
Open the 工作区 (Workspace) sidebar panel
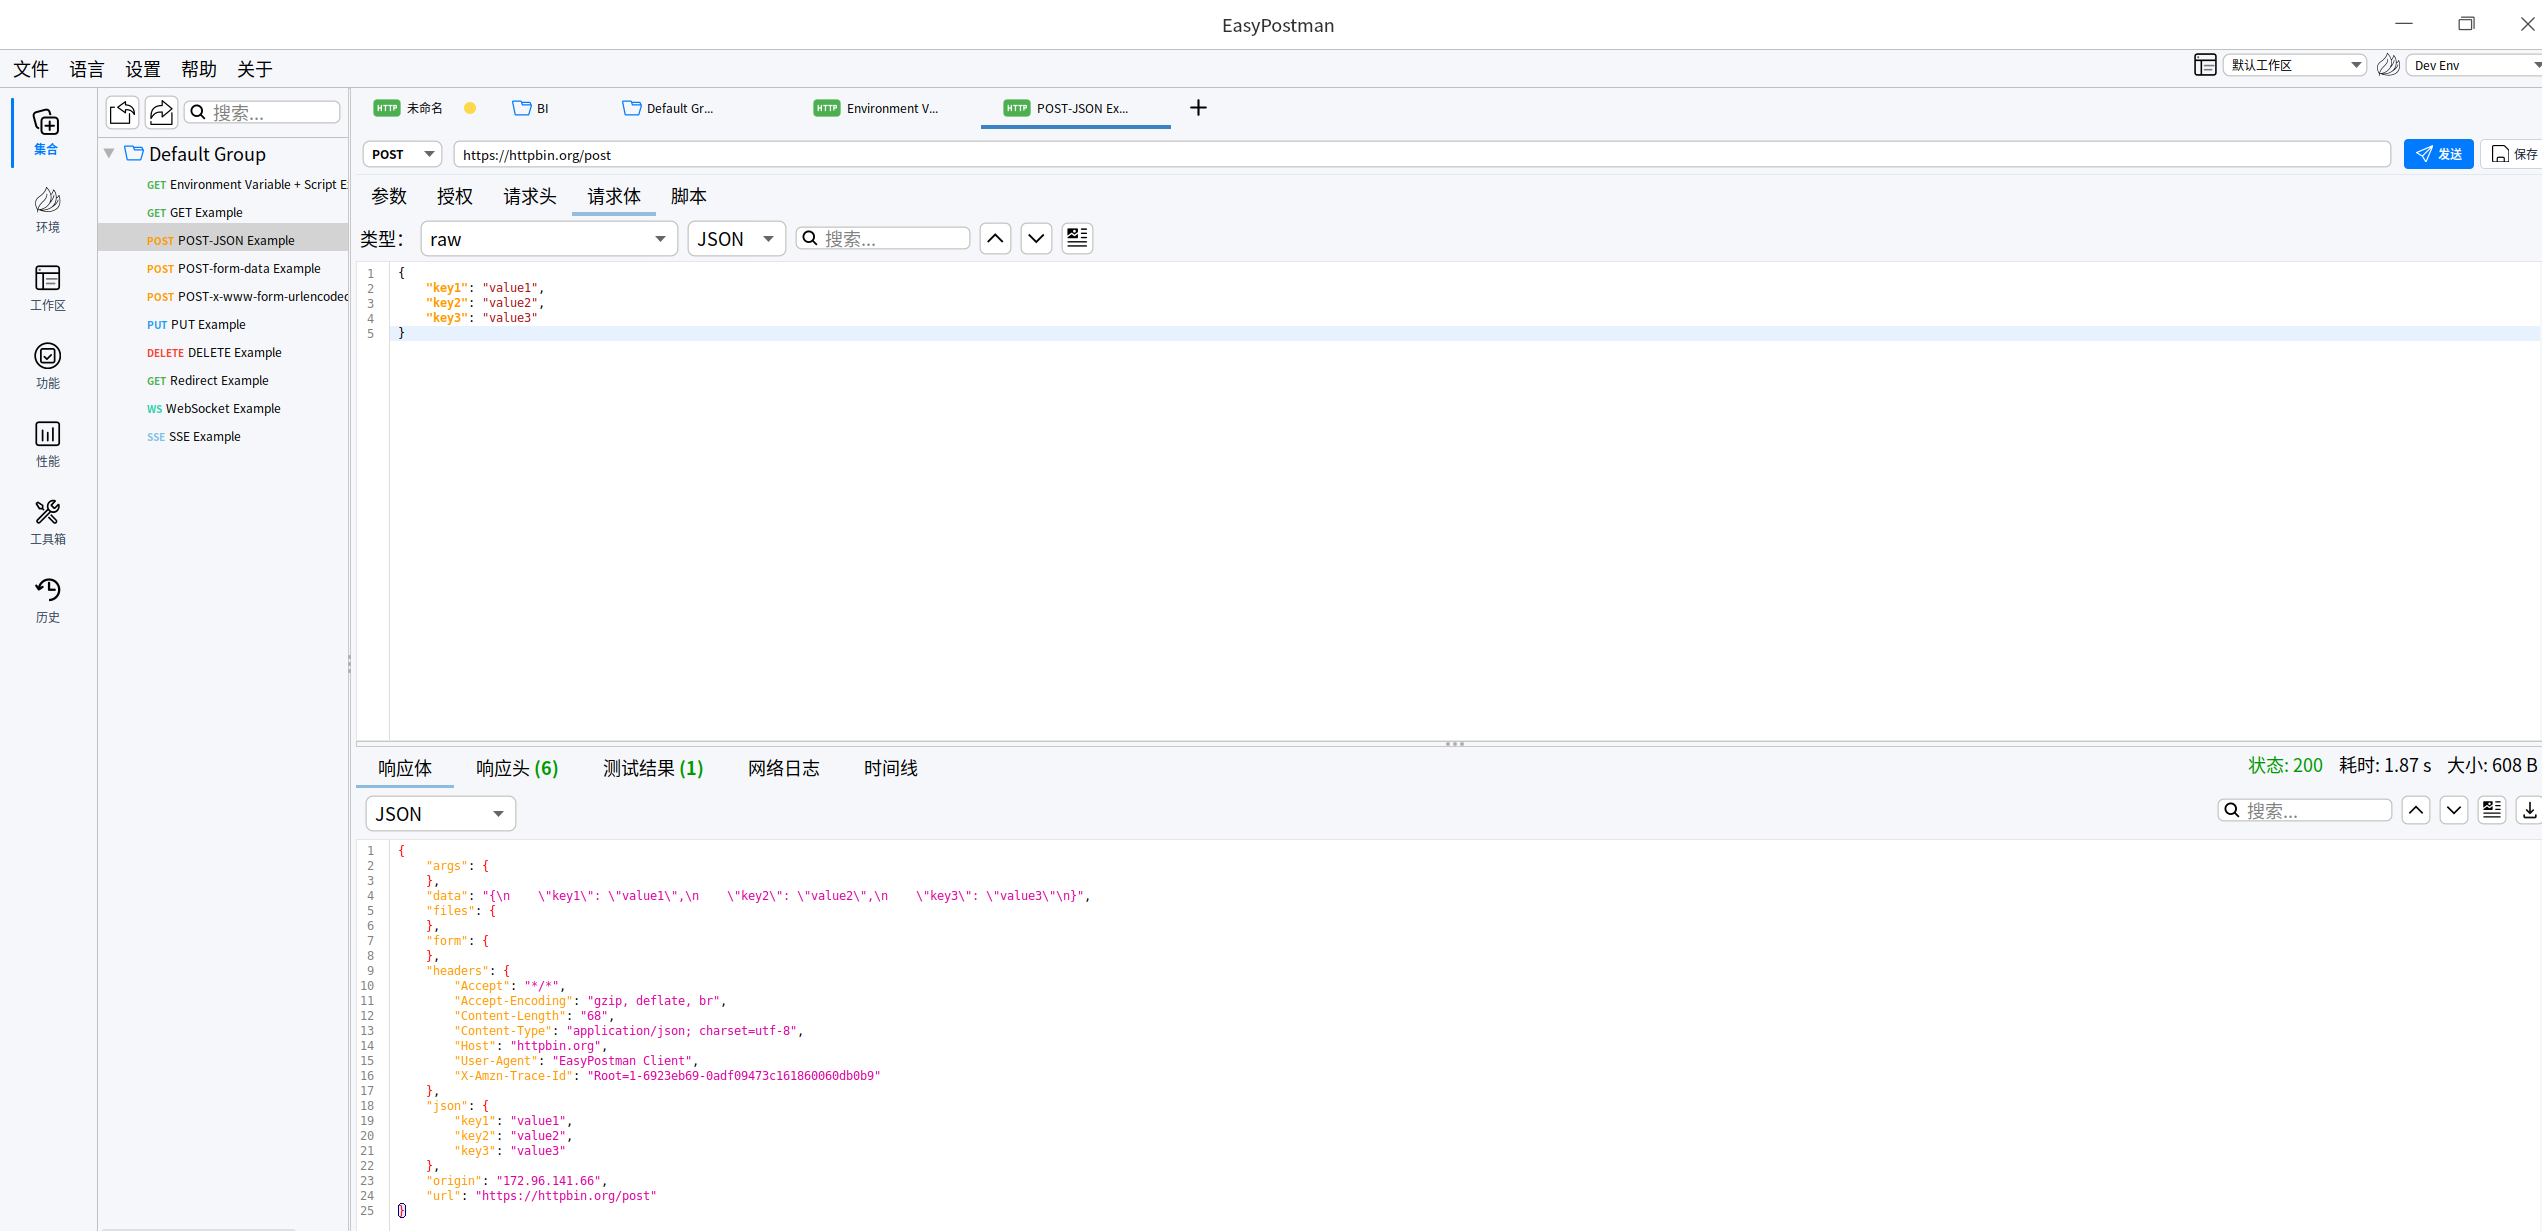coord(47,288)
